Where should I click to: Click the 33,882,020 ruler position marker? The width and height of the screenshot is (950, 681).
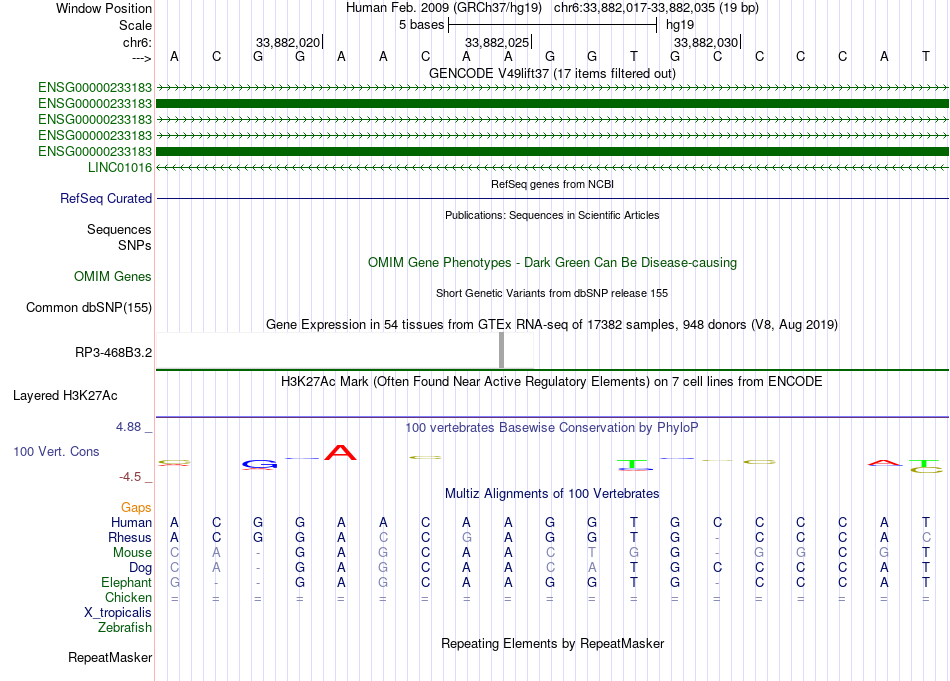coord(288,42)
